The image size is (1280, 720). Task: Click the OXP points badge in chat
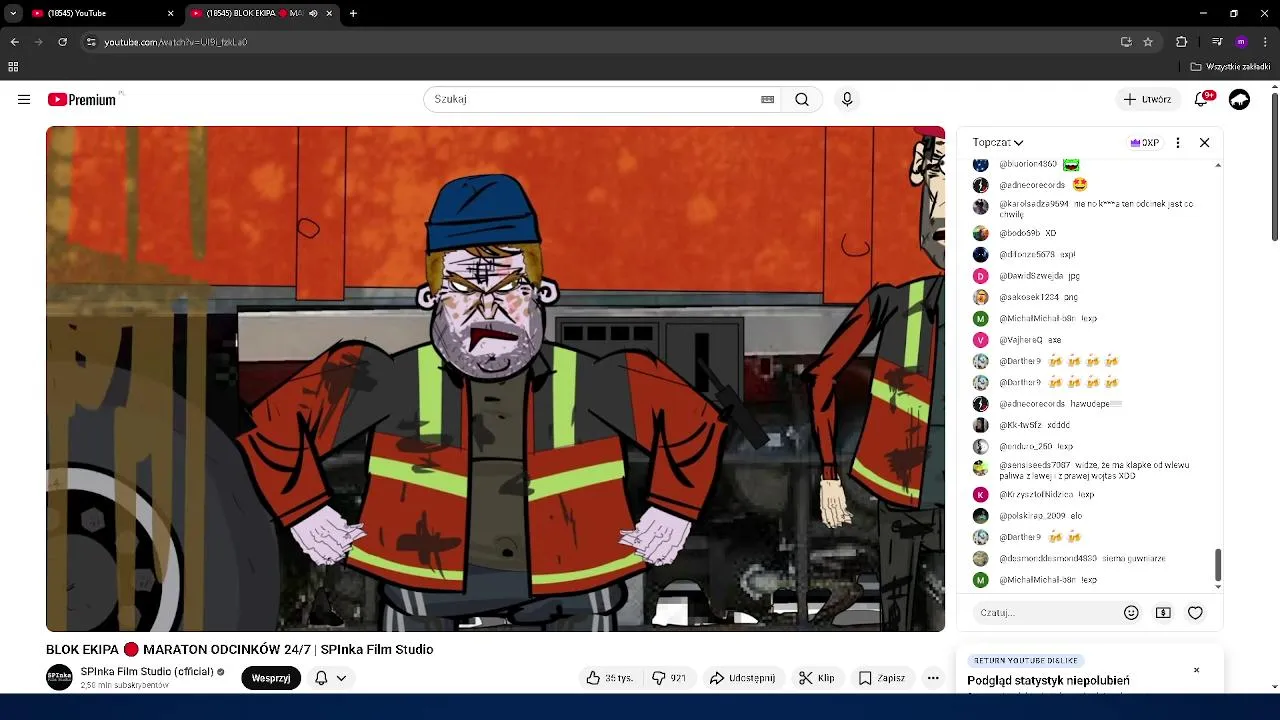point(1145,143)
